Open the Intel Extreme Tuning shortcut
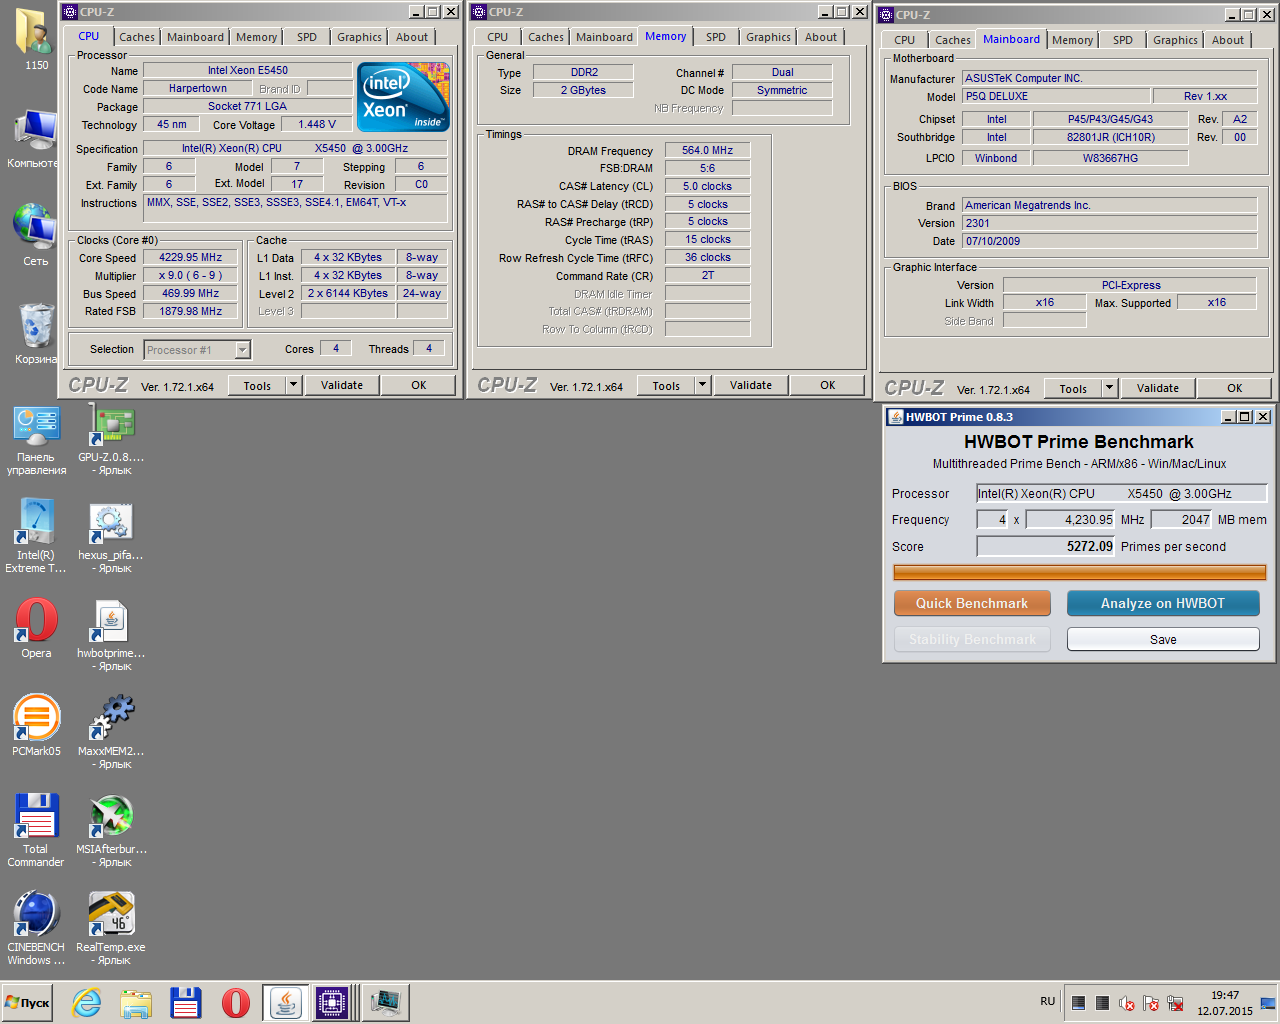Viewport: 1280px width, 1024px height. pyautogui.click(x=36, y=536)
